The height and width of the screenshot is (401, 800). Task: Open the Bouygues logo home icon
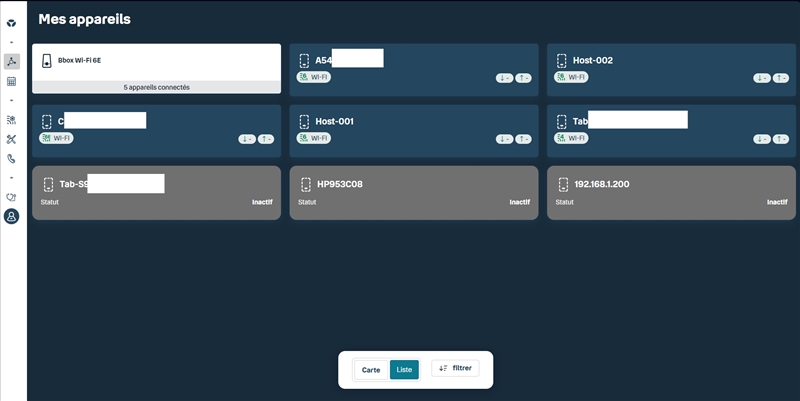click(x=11, y=23)
